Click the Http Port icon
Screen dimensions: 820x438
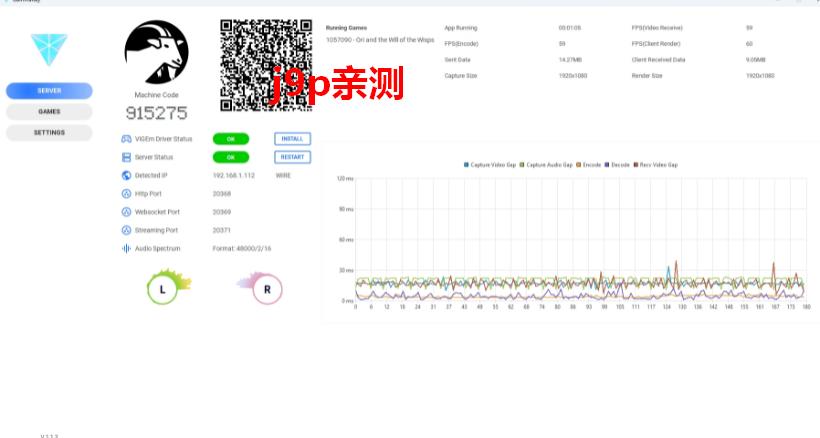pyautogui.click(x=126, y=193)
